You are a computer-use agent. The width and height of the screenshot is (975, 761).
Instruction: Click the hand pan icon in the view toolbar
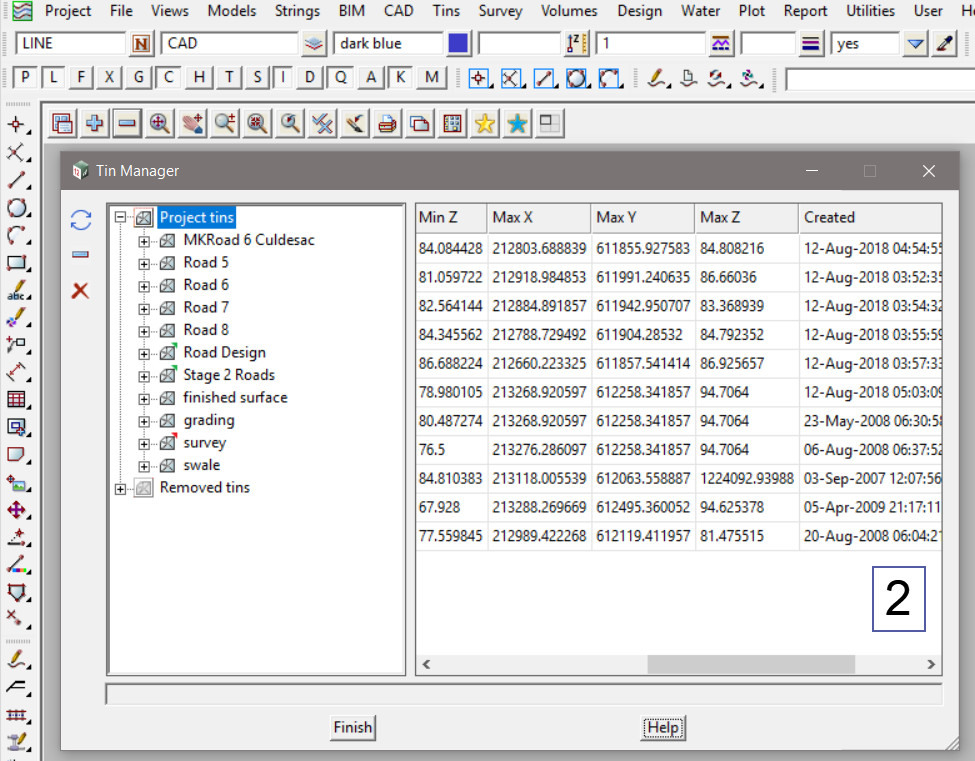[192, 123]
